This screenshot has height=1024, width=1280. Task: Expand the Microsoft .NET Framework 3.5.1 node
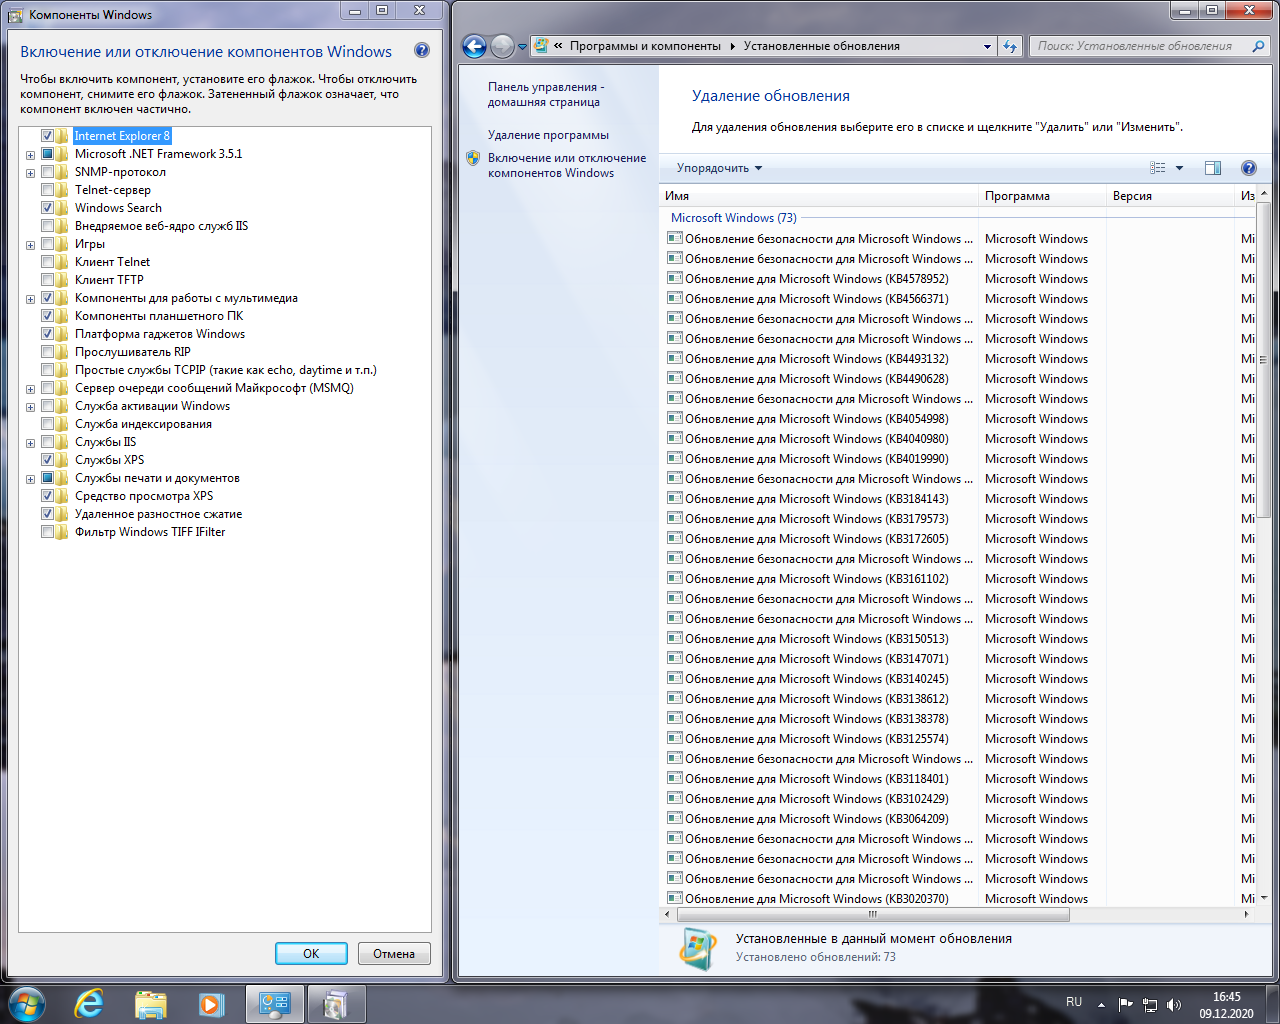[x=30, y=155]
